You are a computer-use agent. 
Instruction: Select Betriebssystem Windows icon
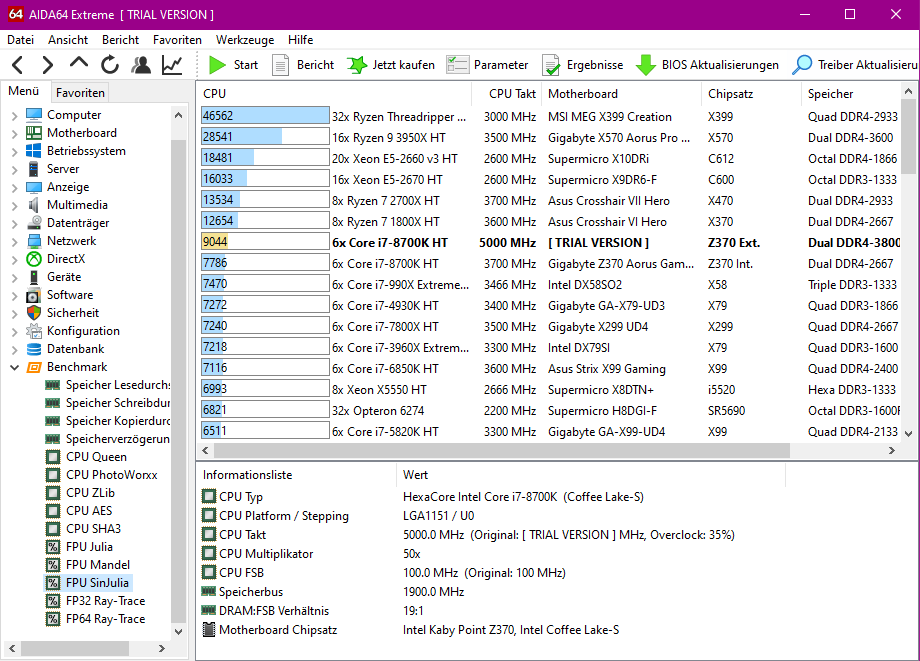coord(34,151)
